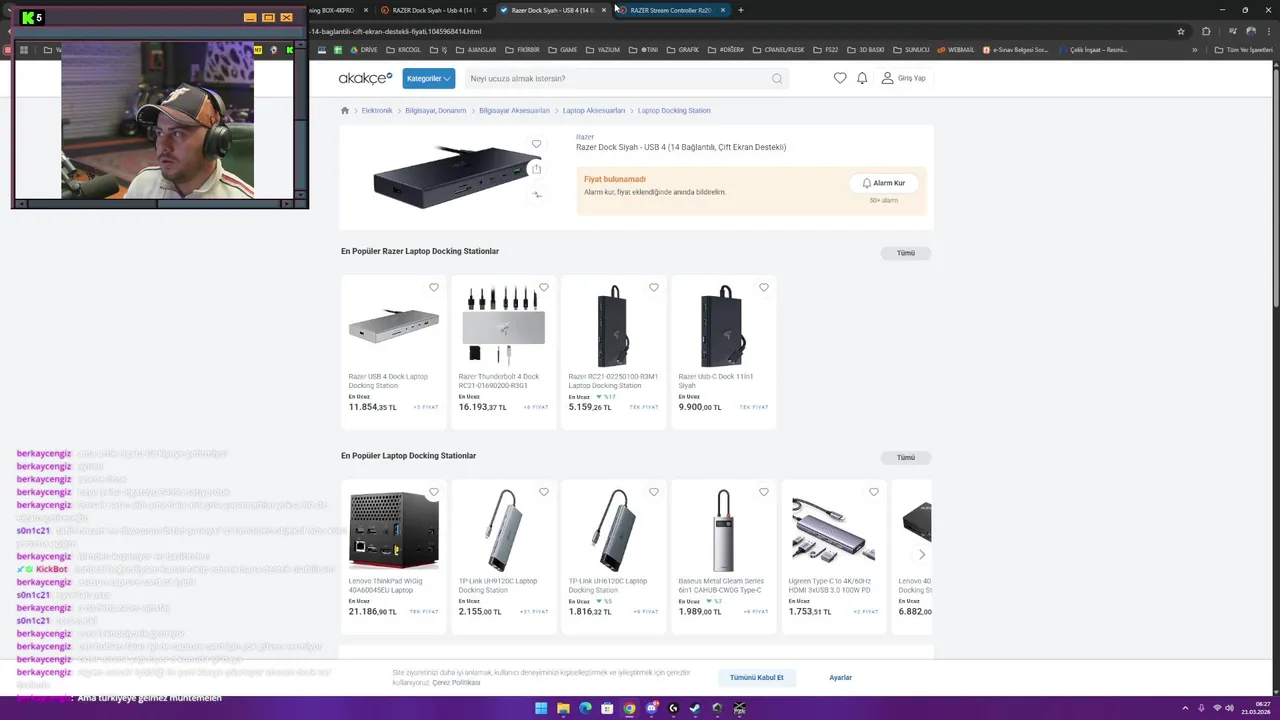Screen dimensions: 1280x720
Task: Bookmark page with star icon
Action: tap(1181, 31)
